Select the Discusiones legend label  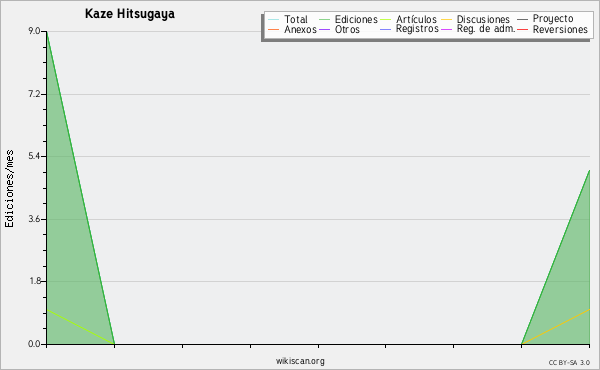coord(483,19)
